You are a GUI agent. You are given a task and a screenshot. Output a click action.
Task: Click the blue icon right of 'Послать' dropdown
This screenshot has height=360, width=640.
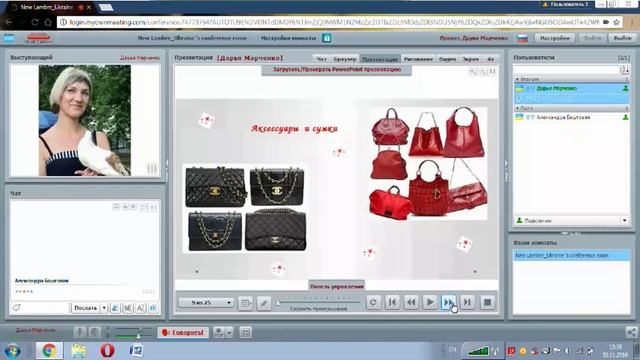pyautogui.click(x=115, y=308)
